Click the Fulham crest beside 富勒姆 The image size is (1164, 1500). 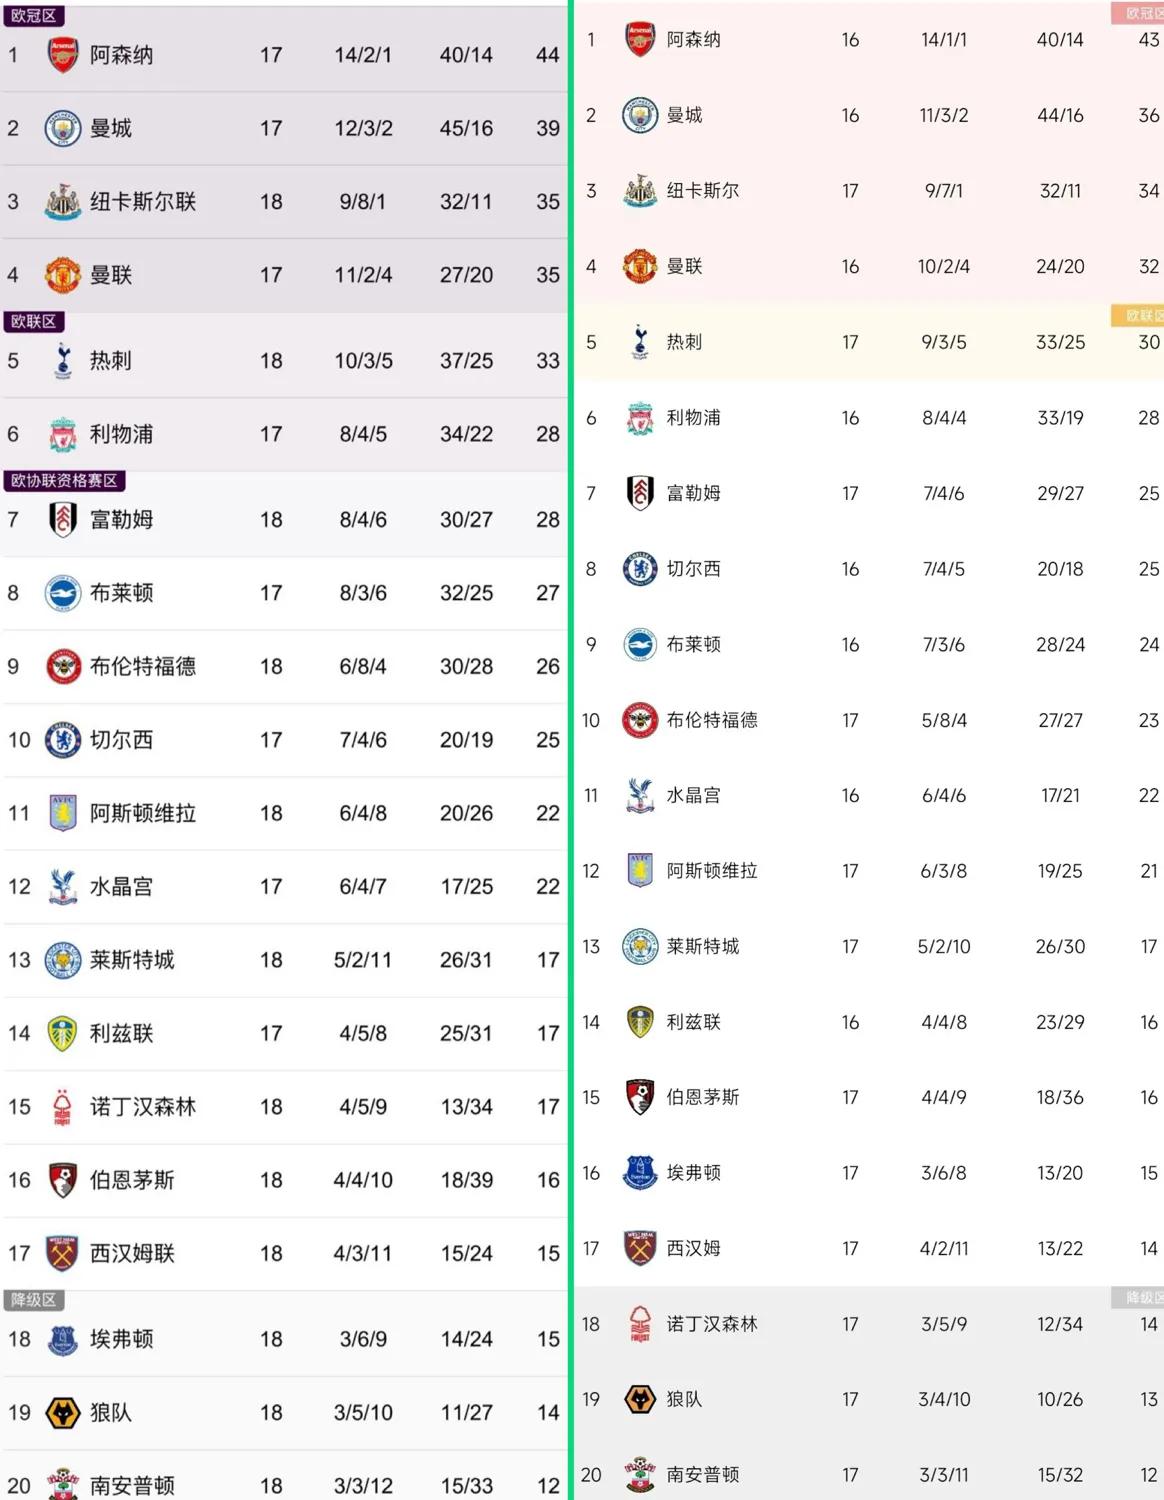62,520
